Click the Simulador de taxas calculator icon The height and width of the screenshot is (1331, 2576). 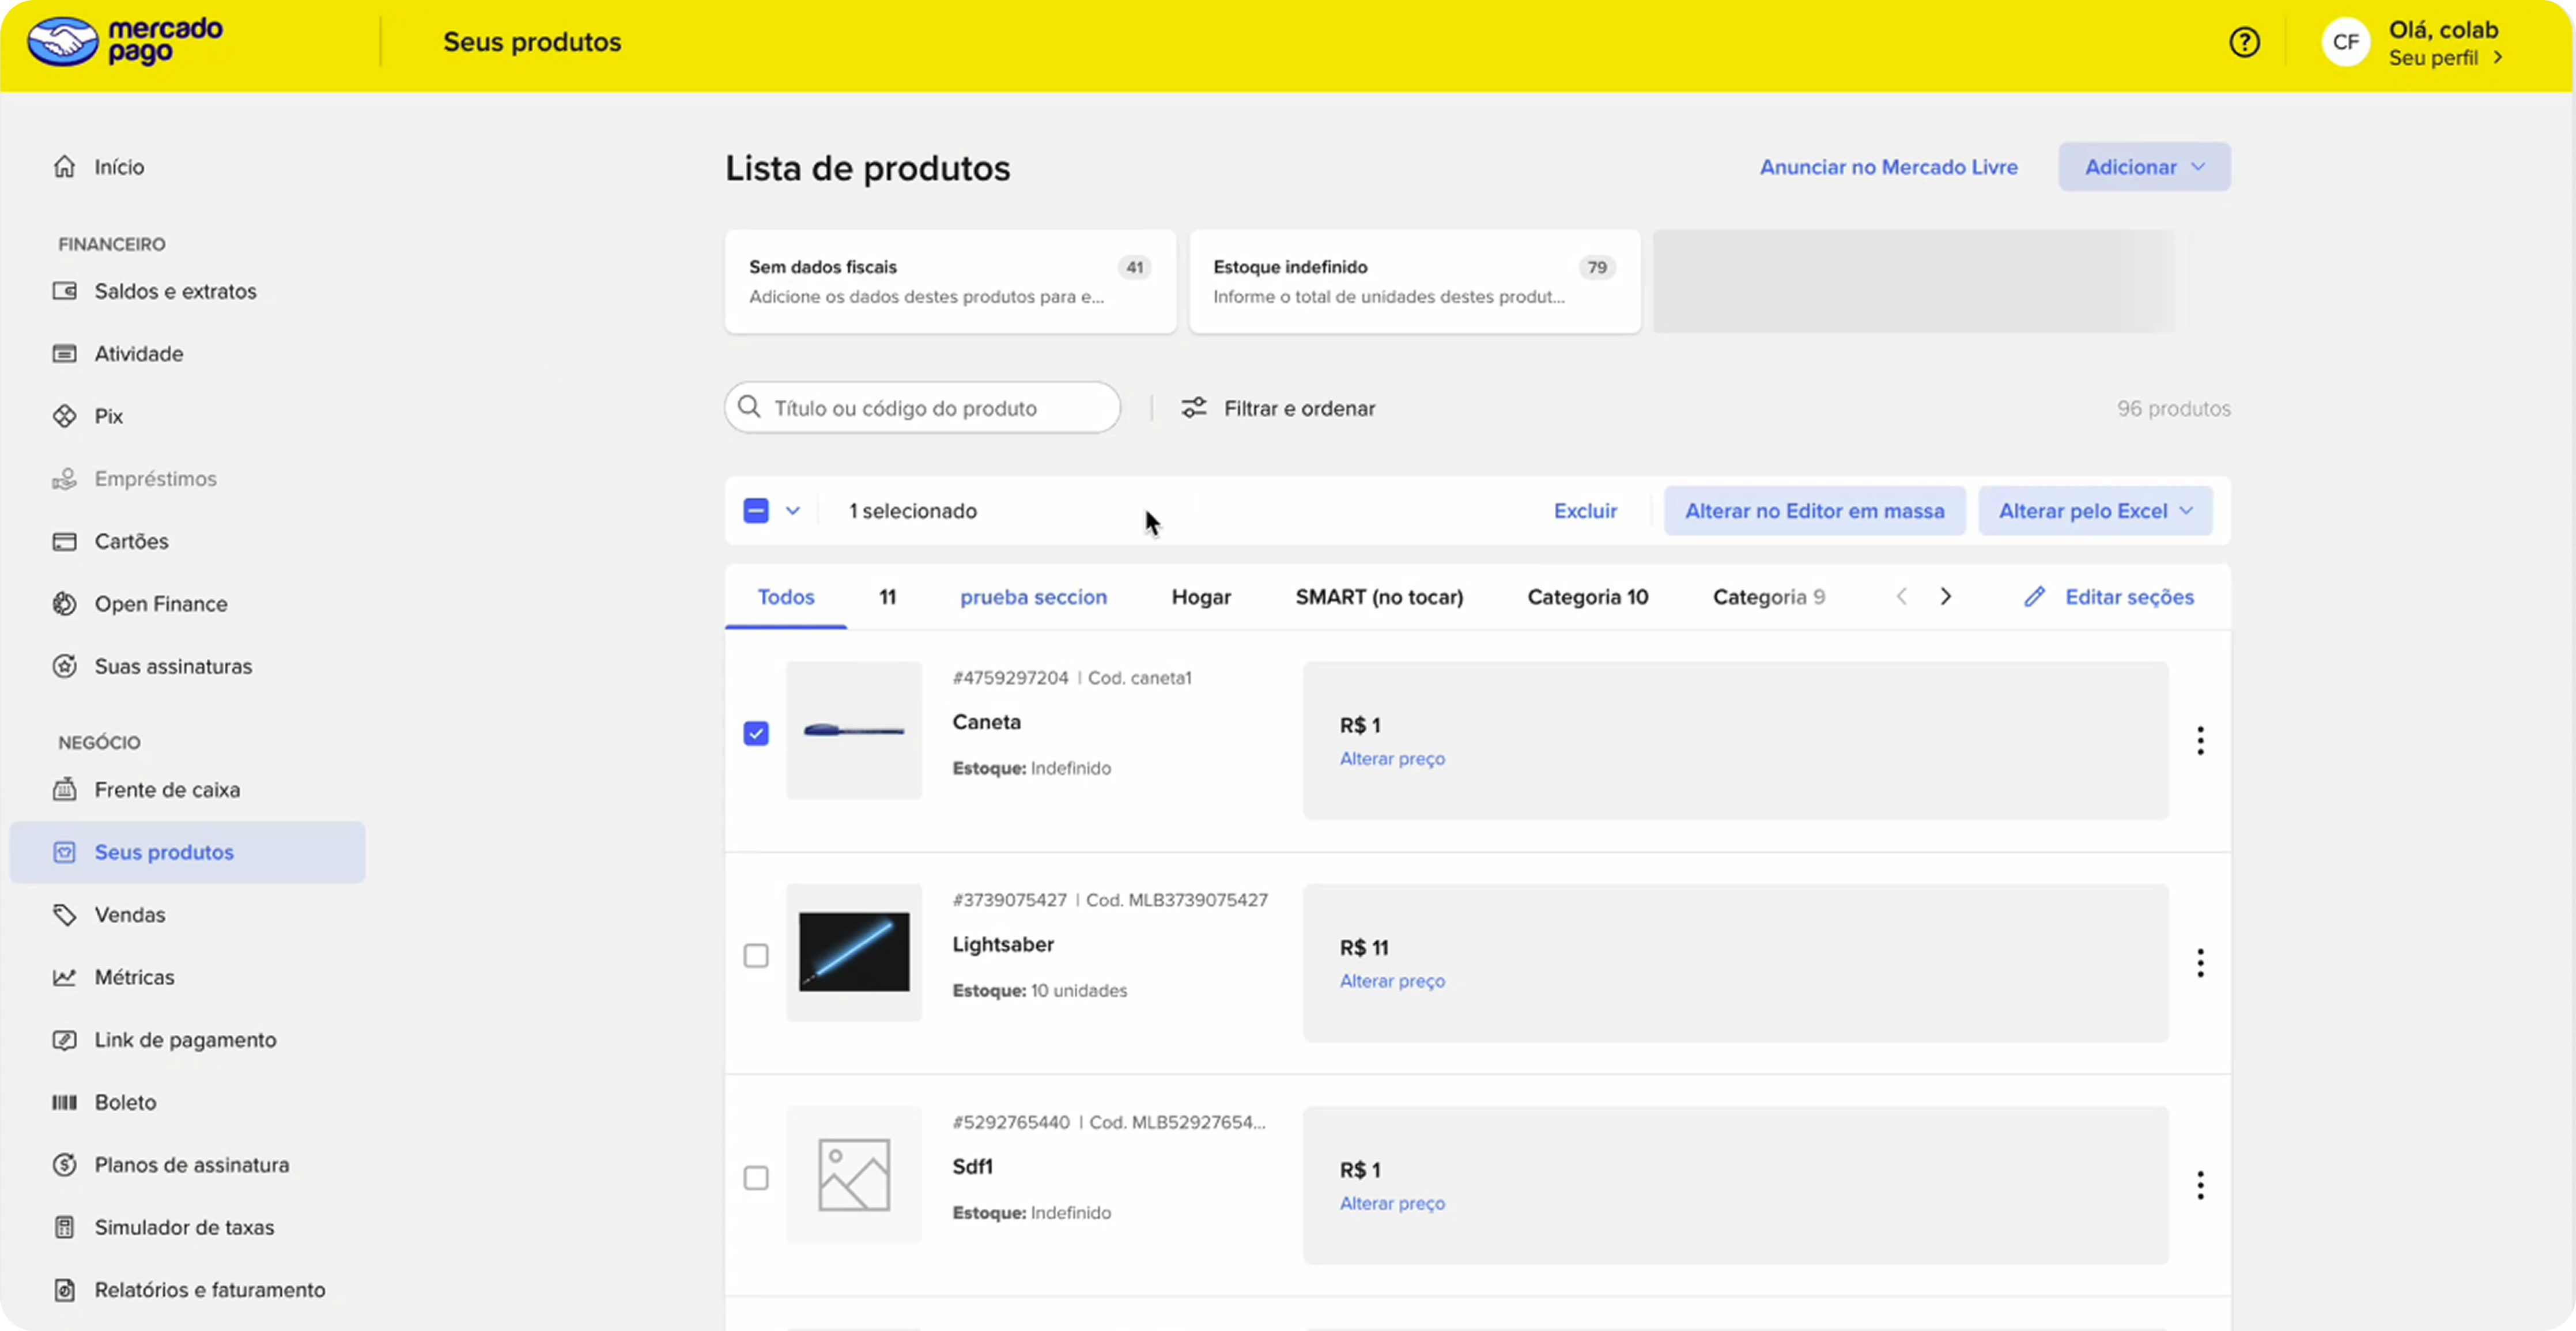click(65, 1227)
